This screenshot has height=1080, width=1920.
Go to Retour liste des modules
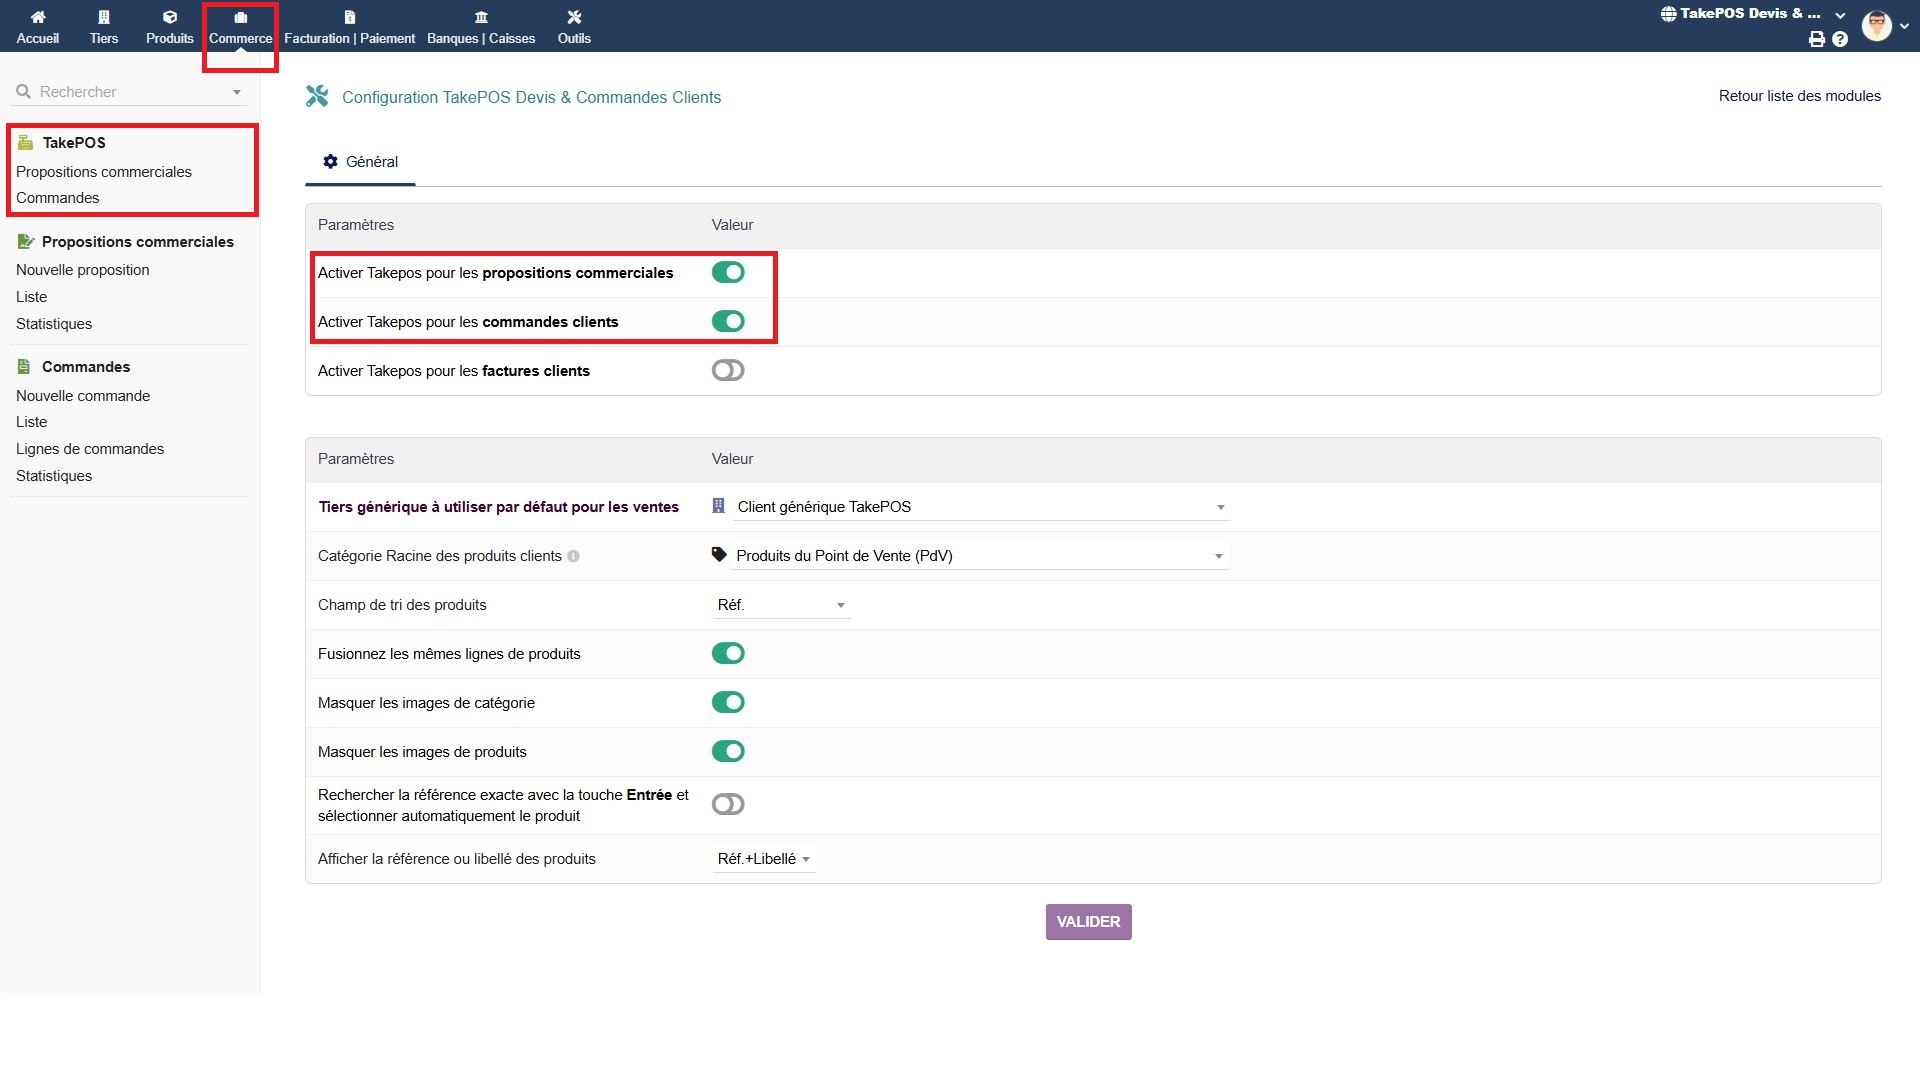[x=1799, y=96]
